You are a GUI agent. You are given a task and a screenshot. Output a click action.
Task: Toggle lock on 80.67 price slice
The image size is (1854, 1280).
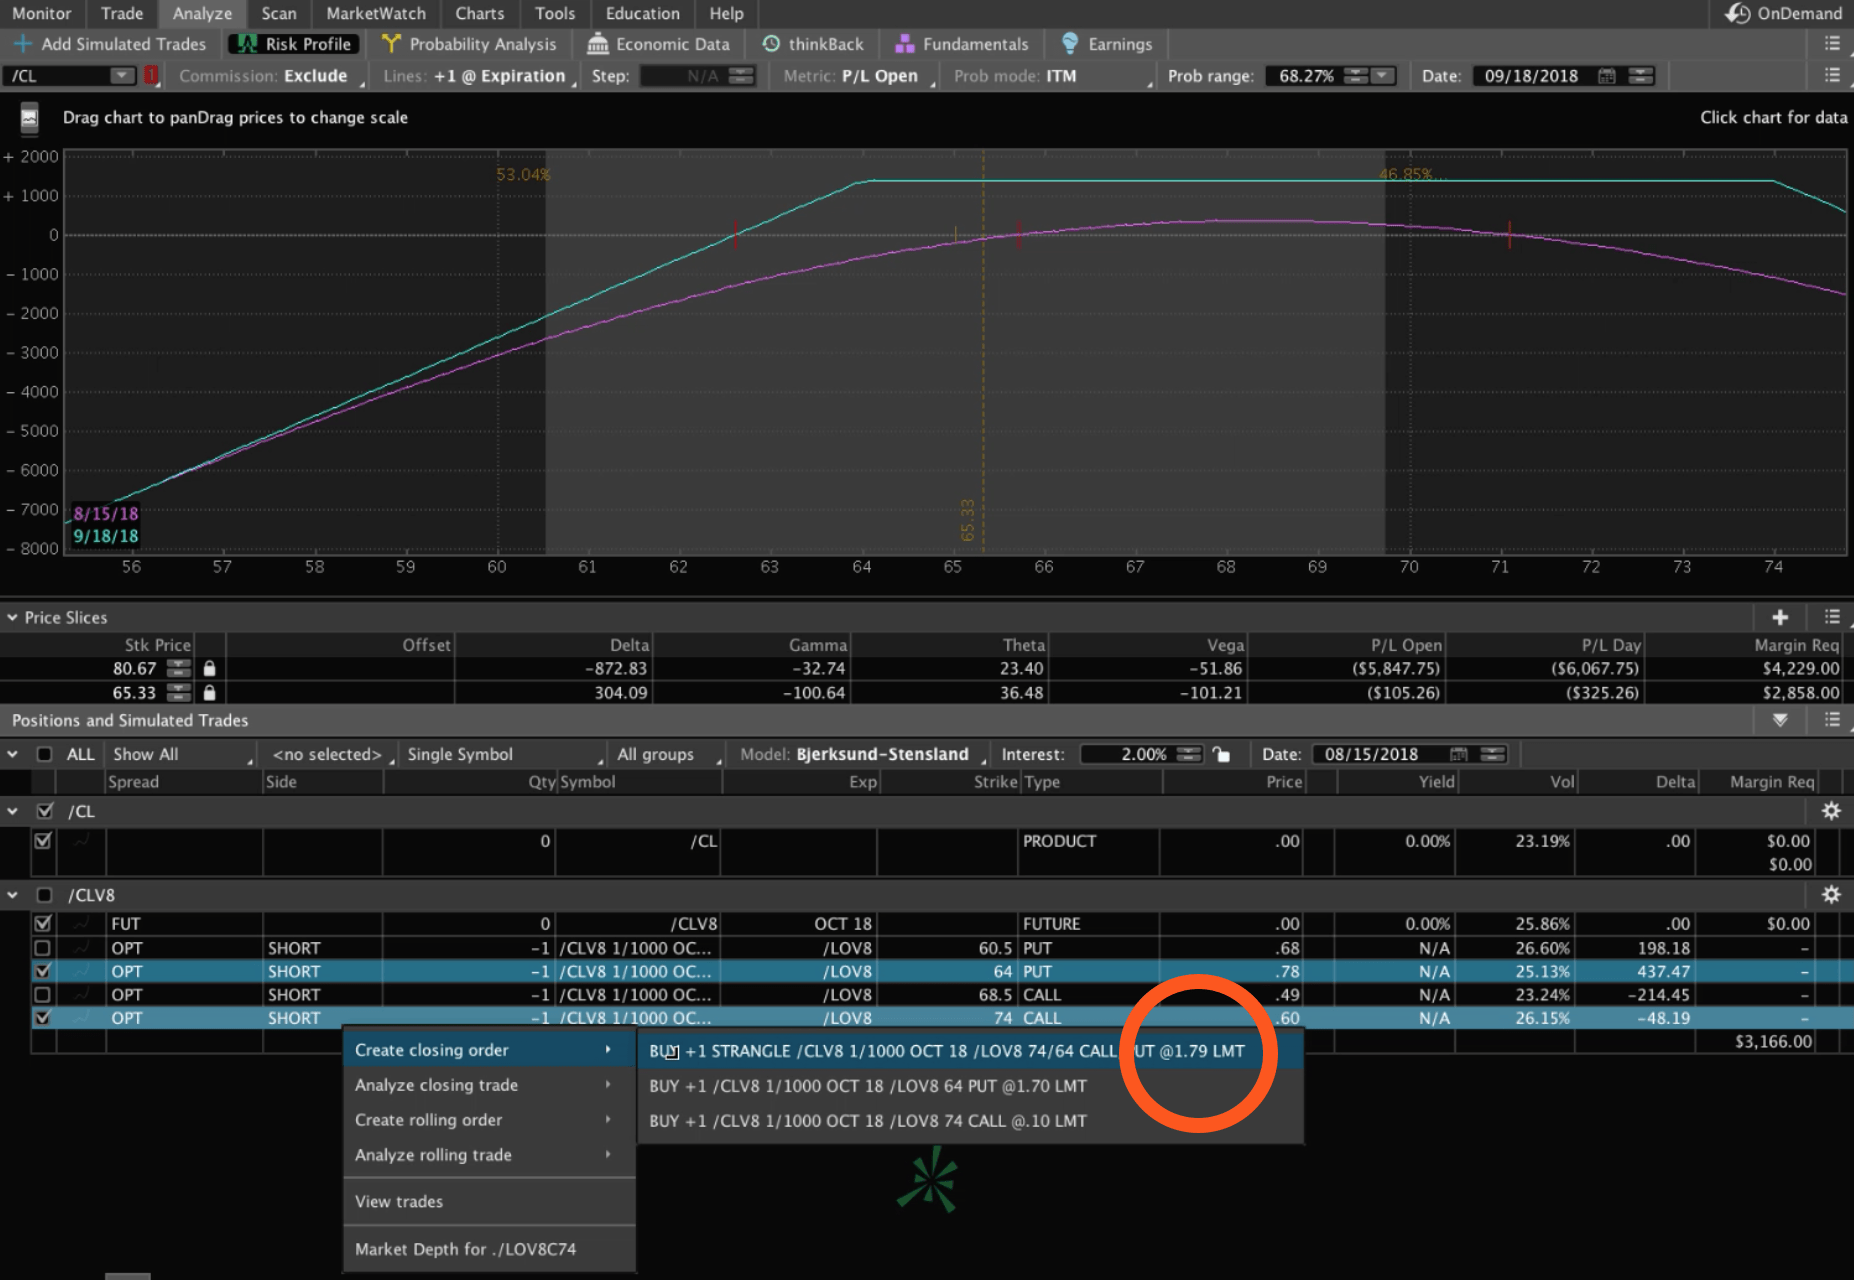pyautogui.click(x=209, y=668)
